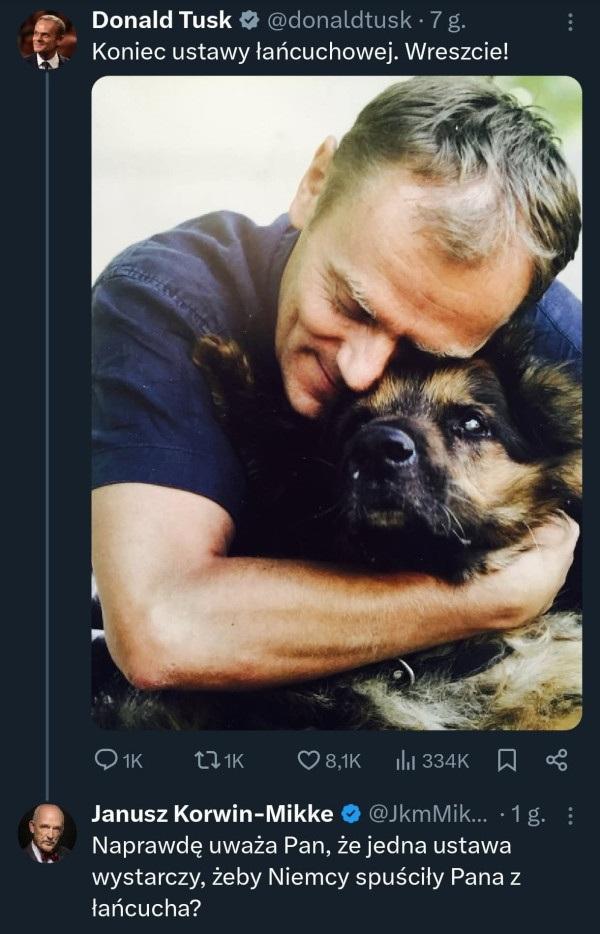Image resolution: width=600 pixels, height=934 pixels.
Task: Bookmark Donald Tusk's tweet
Action: pos(507,761)
